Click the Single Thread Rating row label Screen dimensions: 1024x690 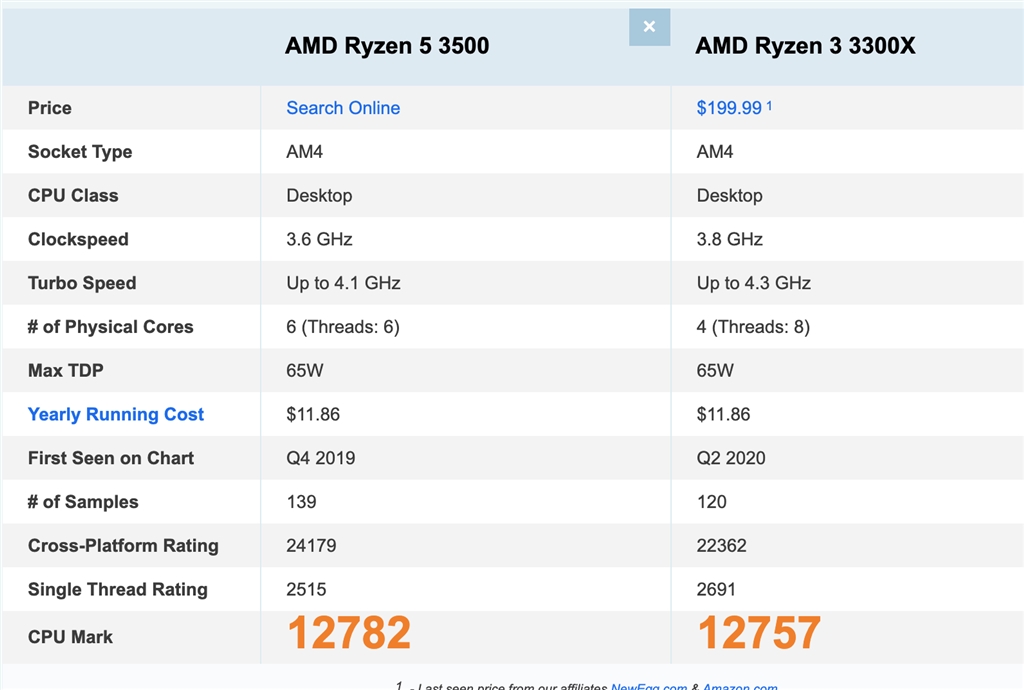(x=118, y=589)
